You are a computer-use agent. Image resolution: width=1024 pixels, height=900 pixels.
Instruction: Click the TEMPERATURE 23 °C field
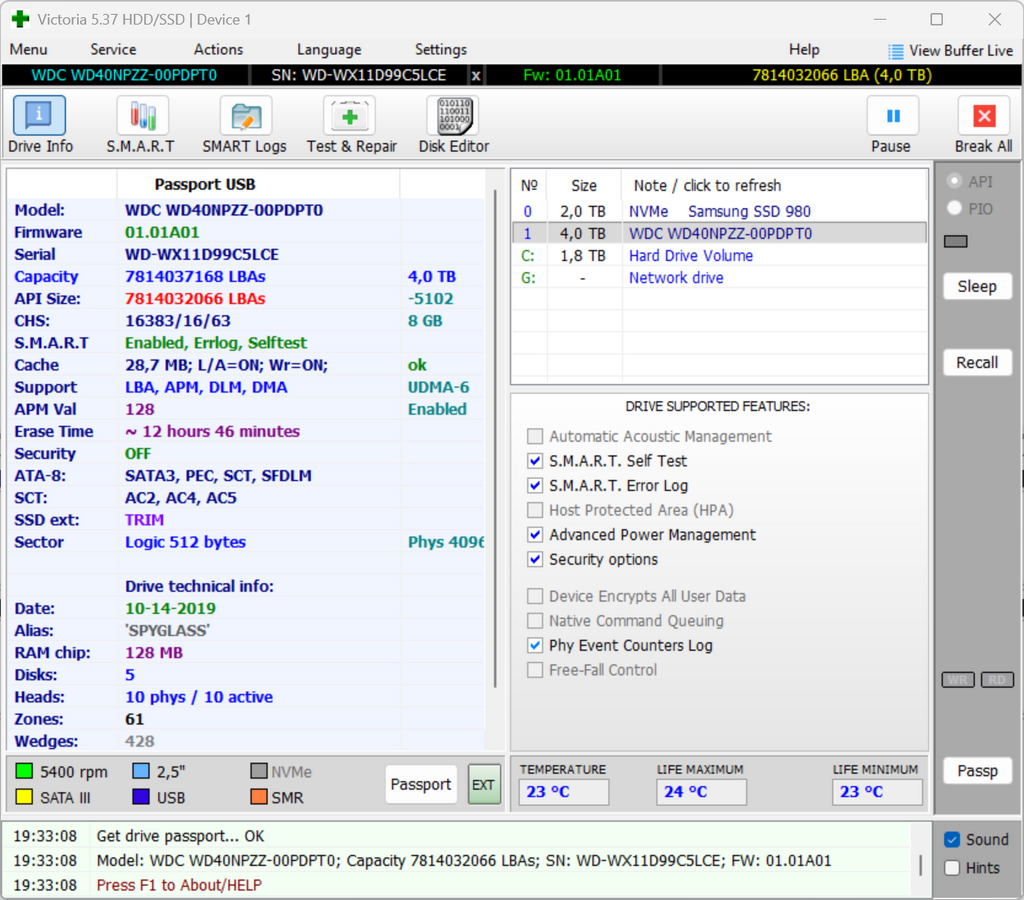coord(564,792)
